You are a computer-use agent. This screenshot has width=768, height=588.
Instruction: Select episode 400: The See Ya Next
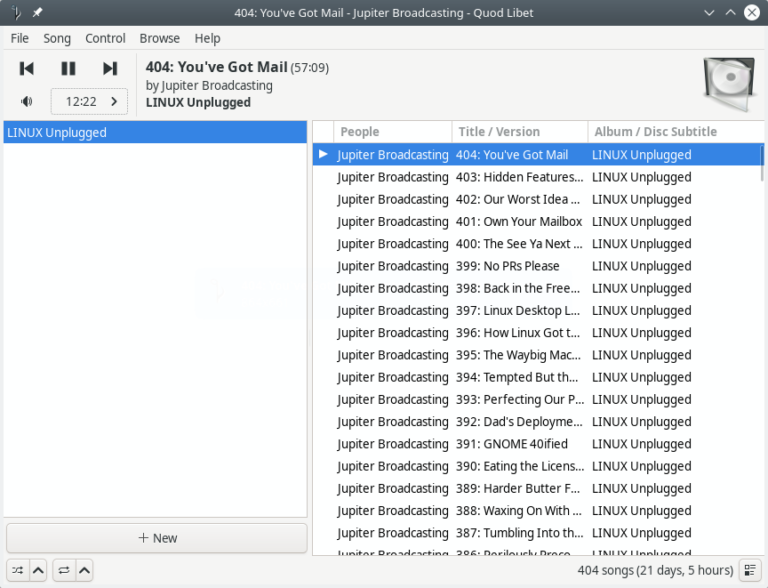pos(536,244)
